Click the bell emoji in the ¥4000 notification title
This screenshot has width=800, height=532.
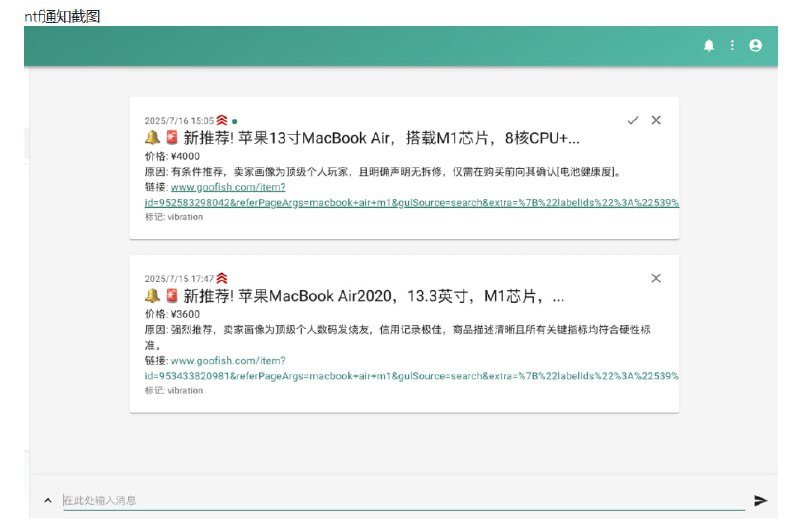152,137
